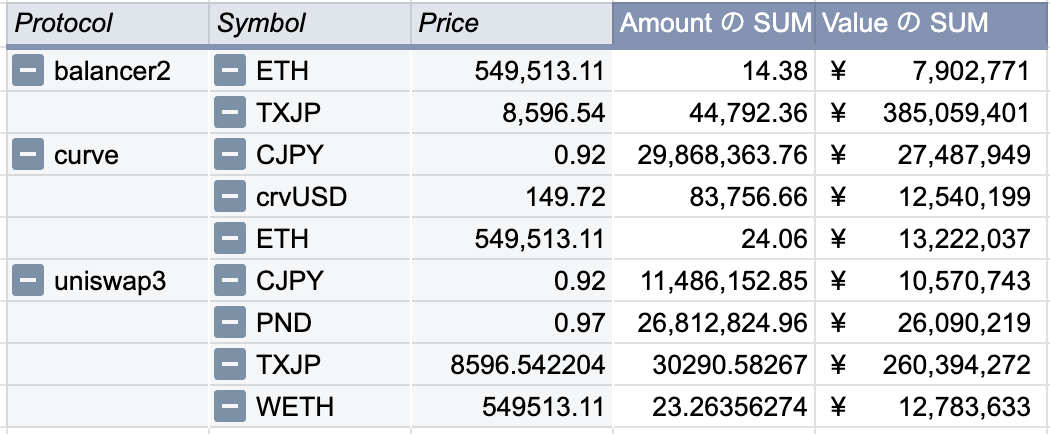This screenshot has width=1050, height=434.
Task: Click minus icon beside ETH under balancer2
Action: click(231, 72)
